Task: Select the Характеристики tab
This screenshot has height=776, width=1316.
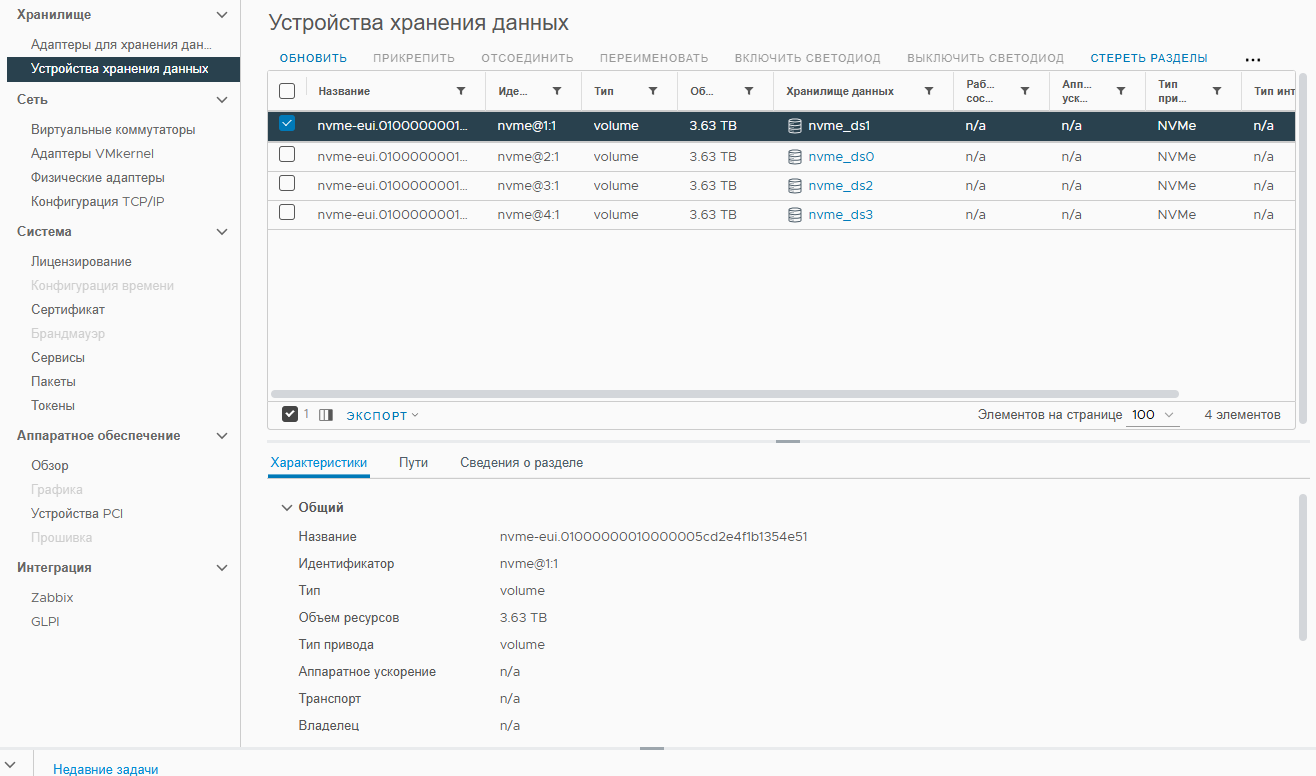Action: click(319, 463)
